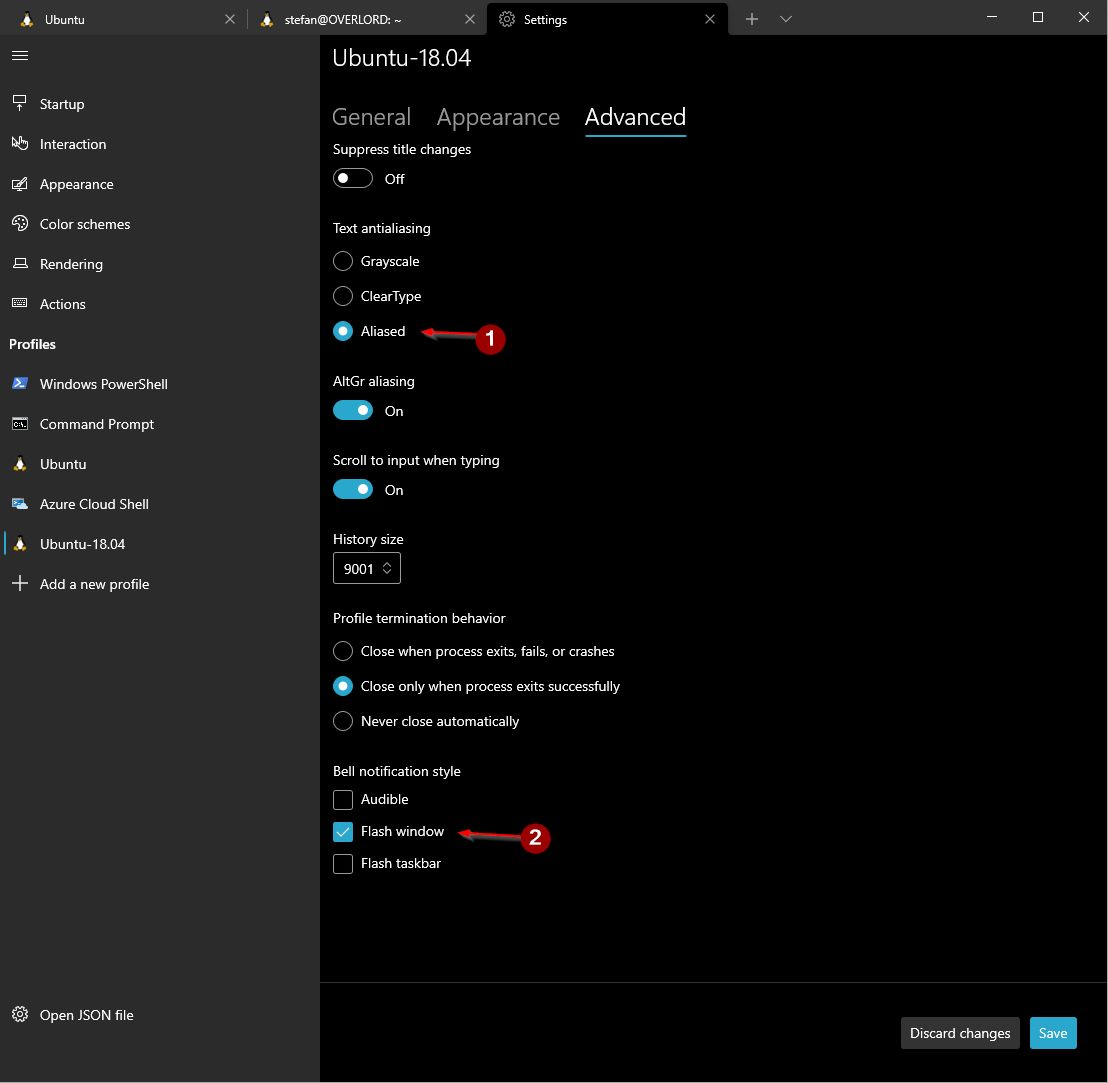Select Close when process exits, fails, or crashes
Viewport: 1108px width, 1083px height.
343,651
